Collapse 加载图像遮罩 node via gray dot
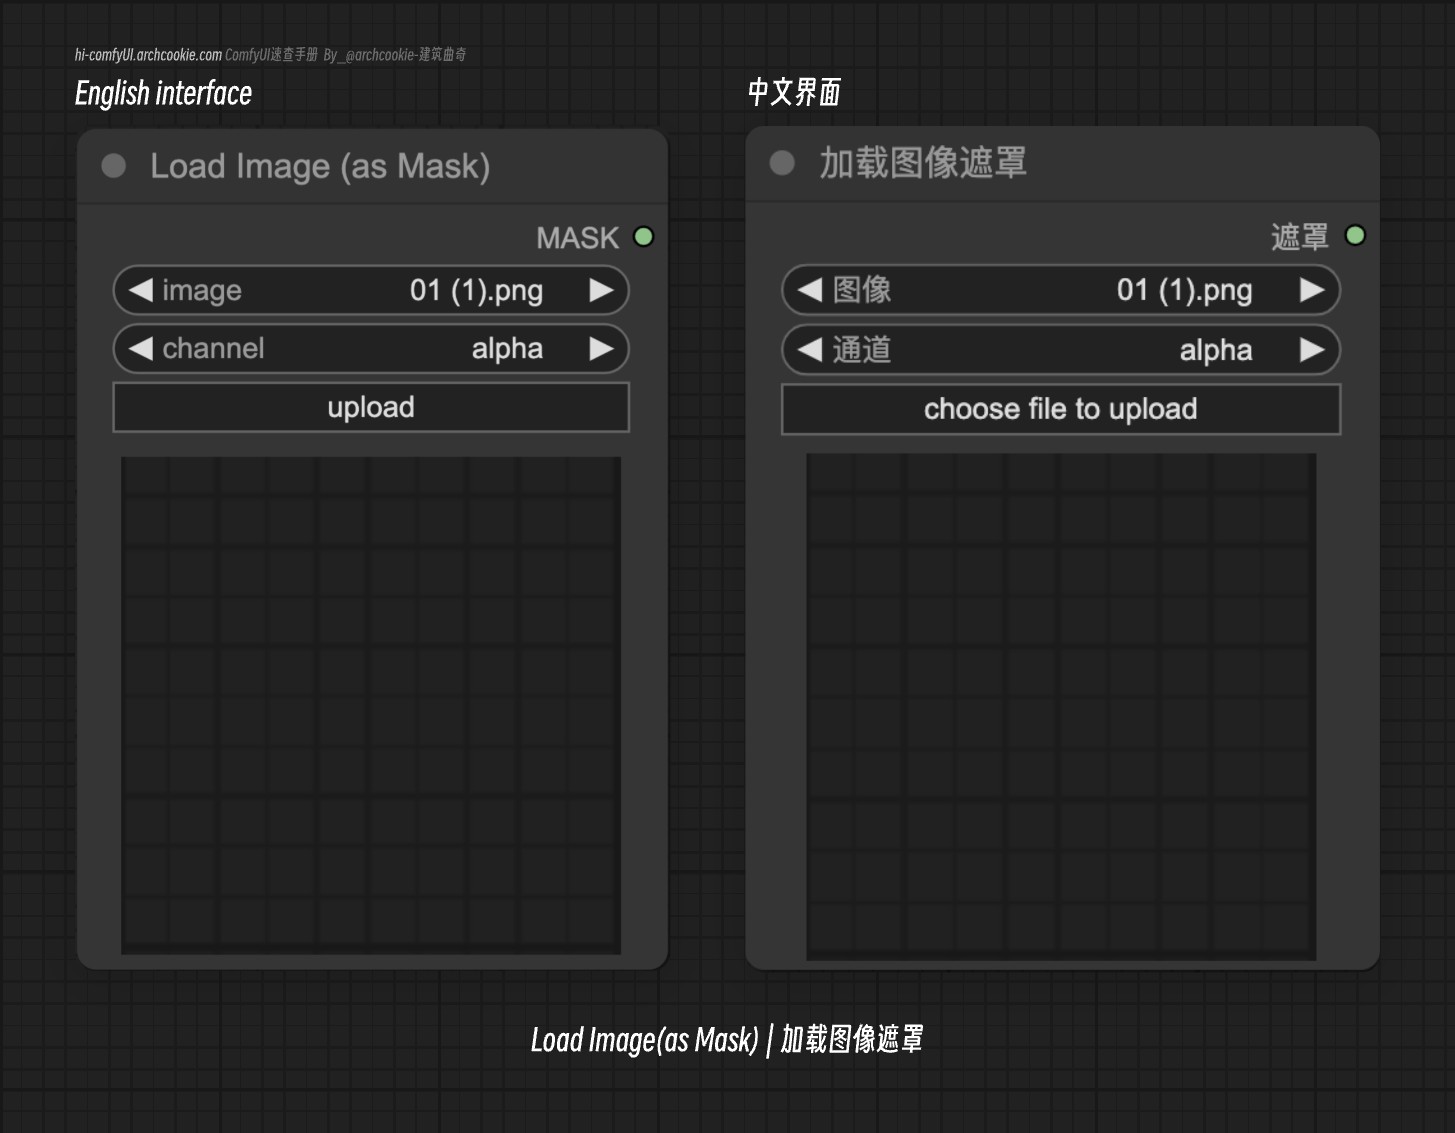1455x1133 pixels. click(782, 163)
